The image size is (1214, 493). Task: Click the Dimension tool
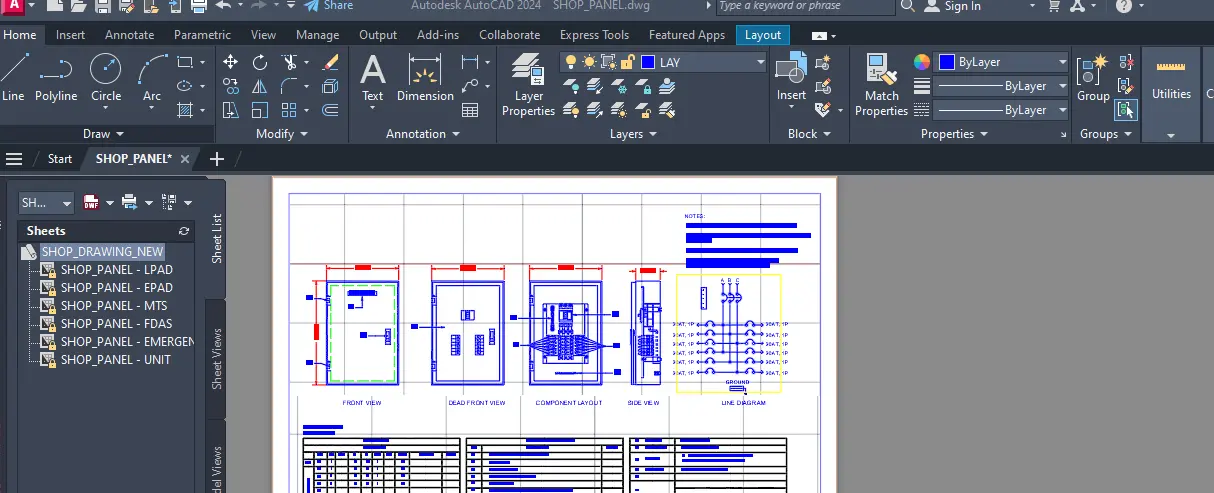click(425, 78)
